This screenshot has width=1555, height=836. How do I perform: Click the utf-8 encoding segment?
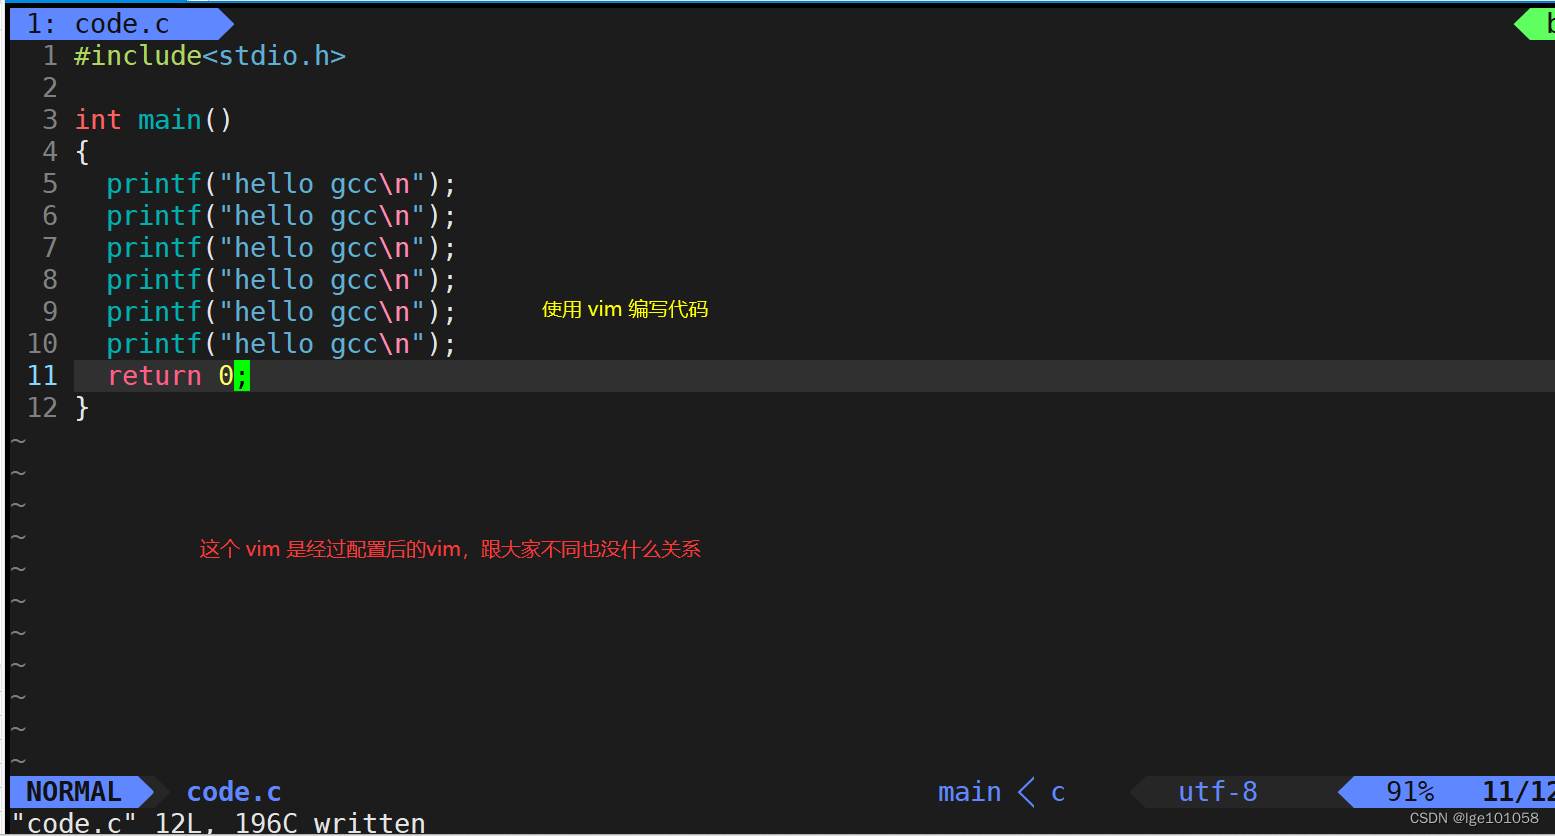coord(1217,792)
